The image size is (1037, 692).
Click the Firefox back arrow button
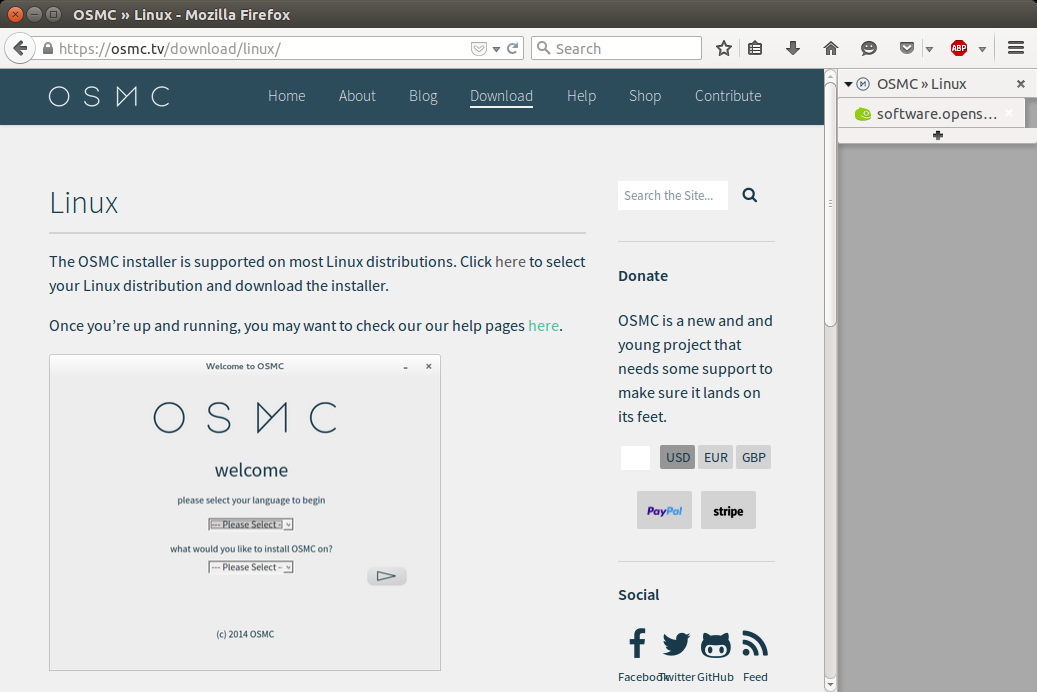(x=20, y=48)
